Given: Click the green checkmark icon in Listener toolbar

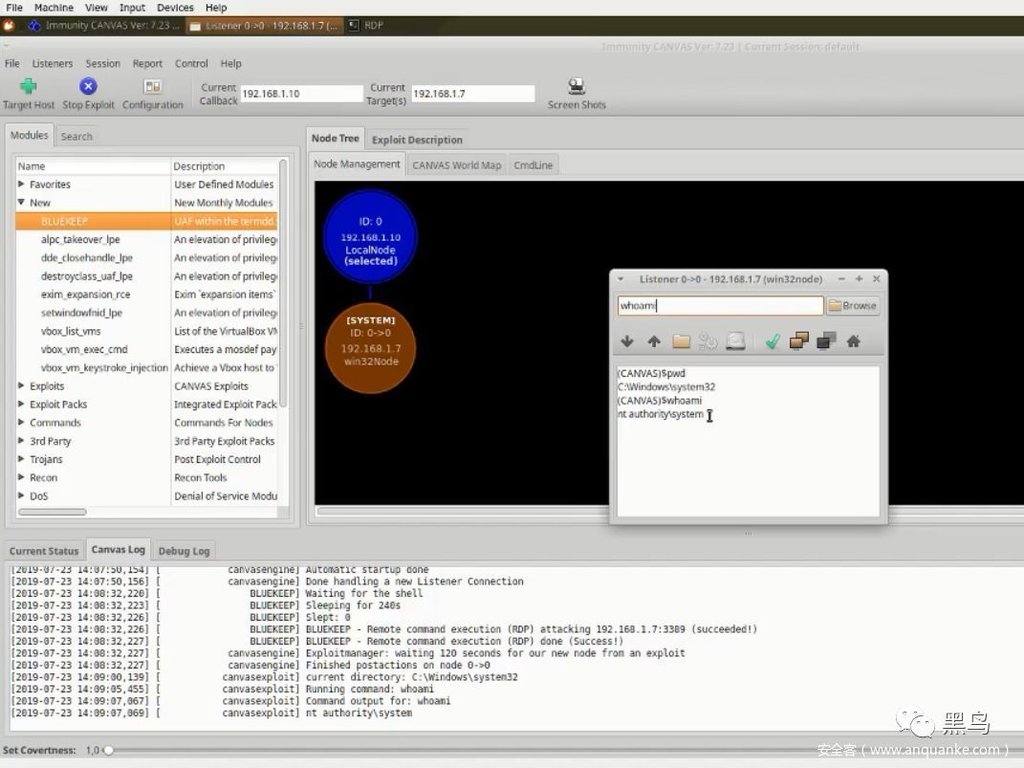Looking at the screenshot, I should pos(773,341).
